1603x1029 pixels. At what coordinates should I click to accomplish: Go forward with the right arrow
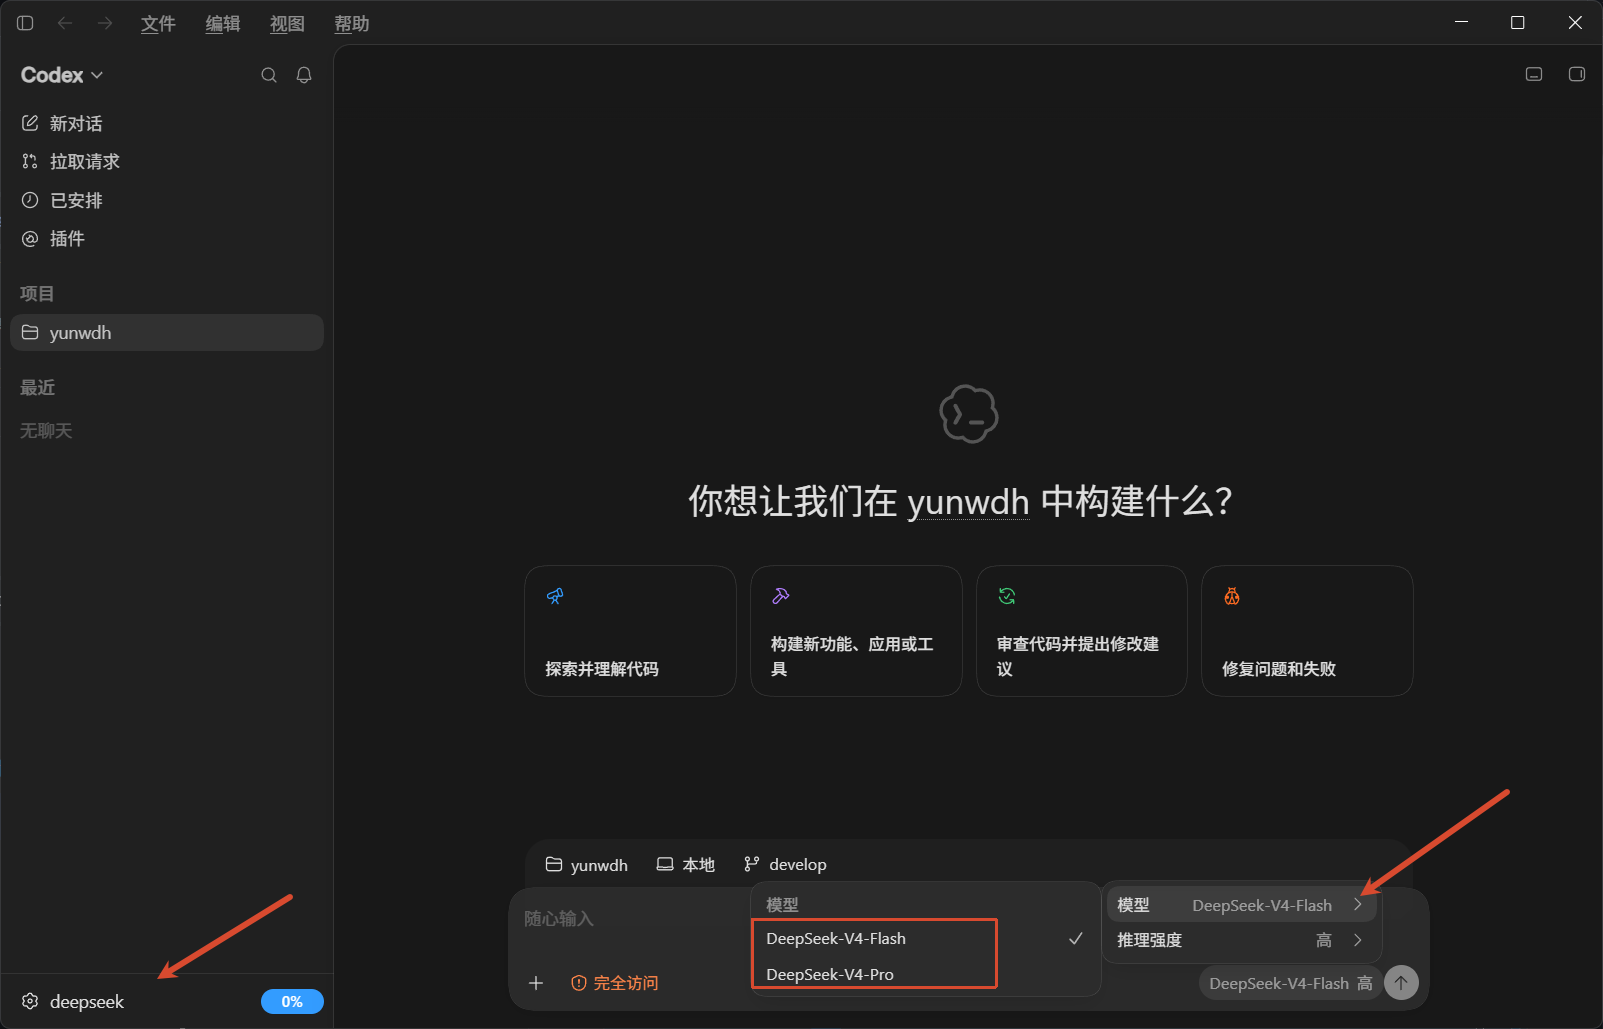(x=105, y=23)
